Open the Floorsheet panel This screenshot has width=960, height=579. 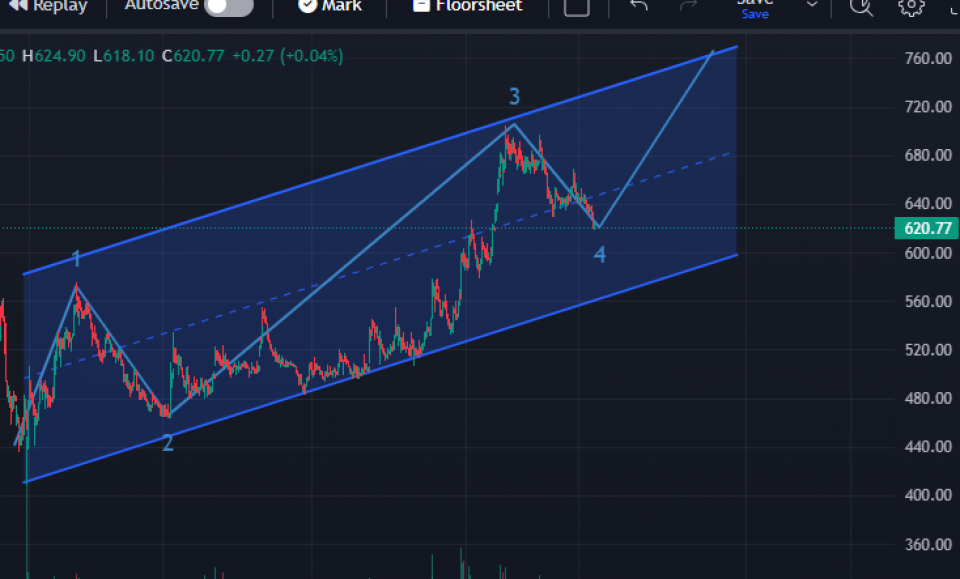[468, 6]
